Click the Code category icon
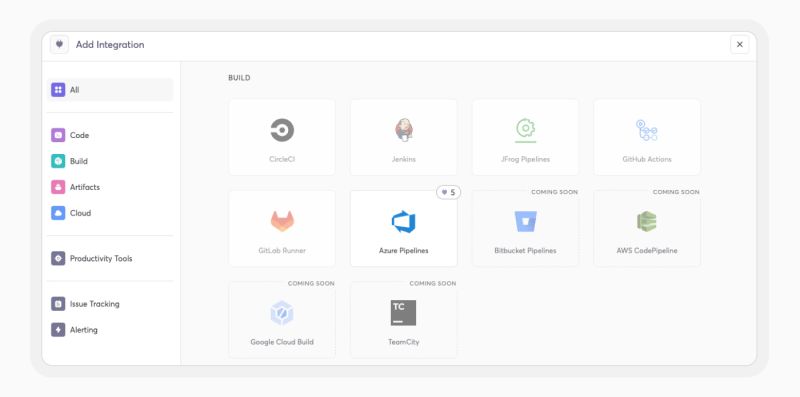Viewport: 800px width, 397px height. pyautogui.click(x=58, y=135)
